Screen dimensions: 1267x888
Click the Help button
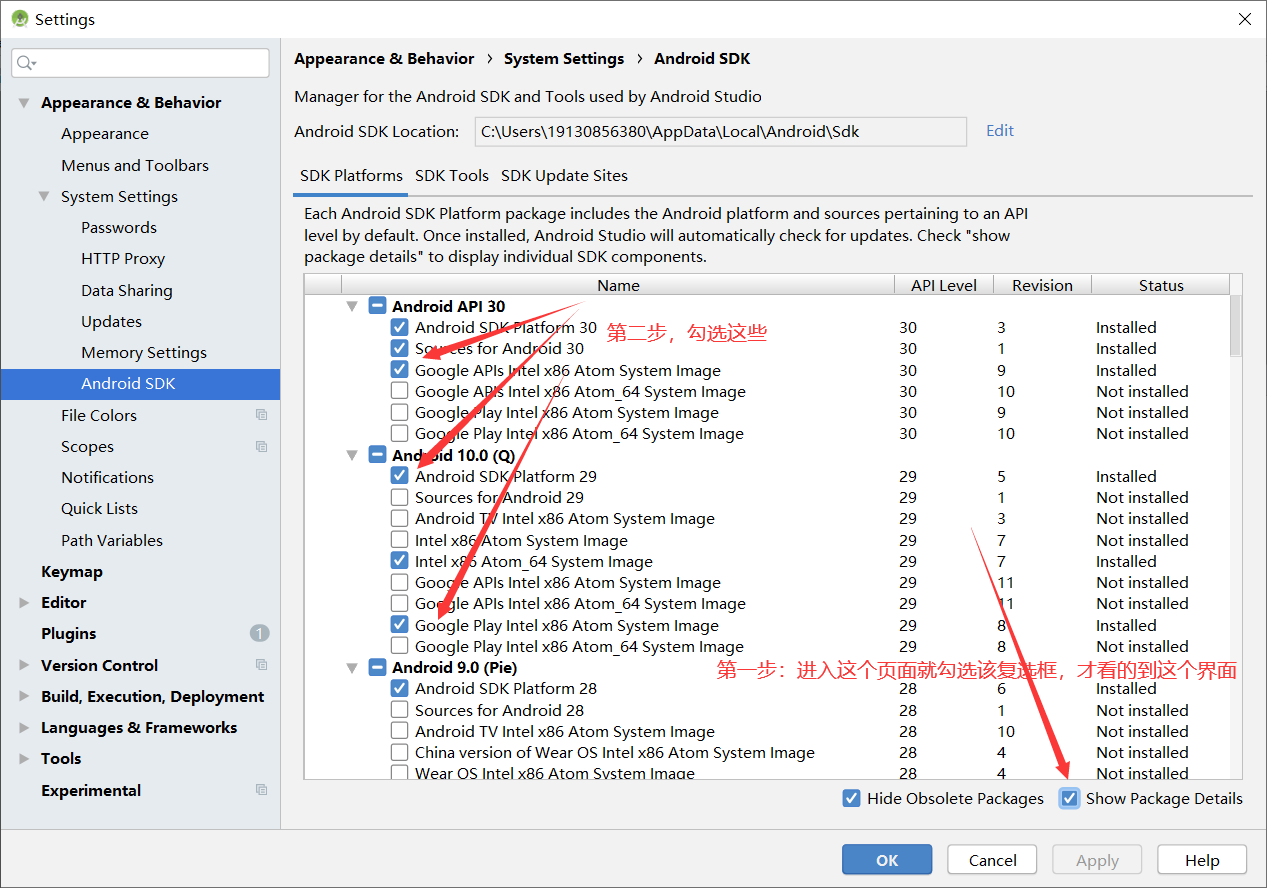[1202, 860]
